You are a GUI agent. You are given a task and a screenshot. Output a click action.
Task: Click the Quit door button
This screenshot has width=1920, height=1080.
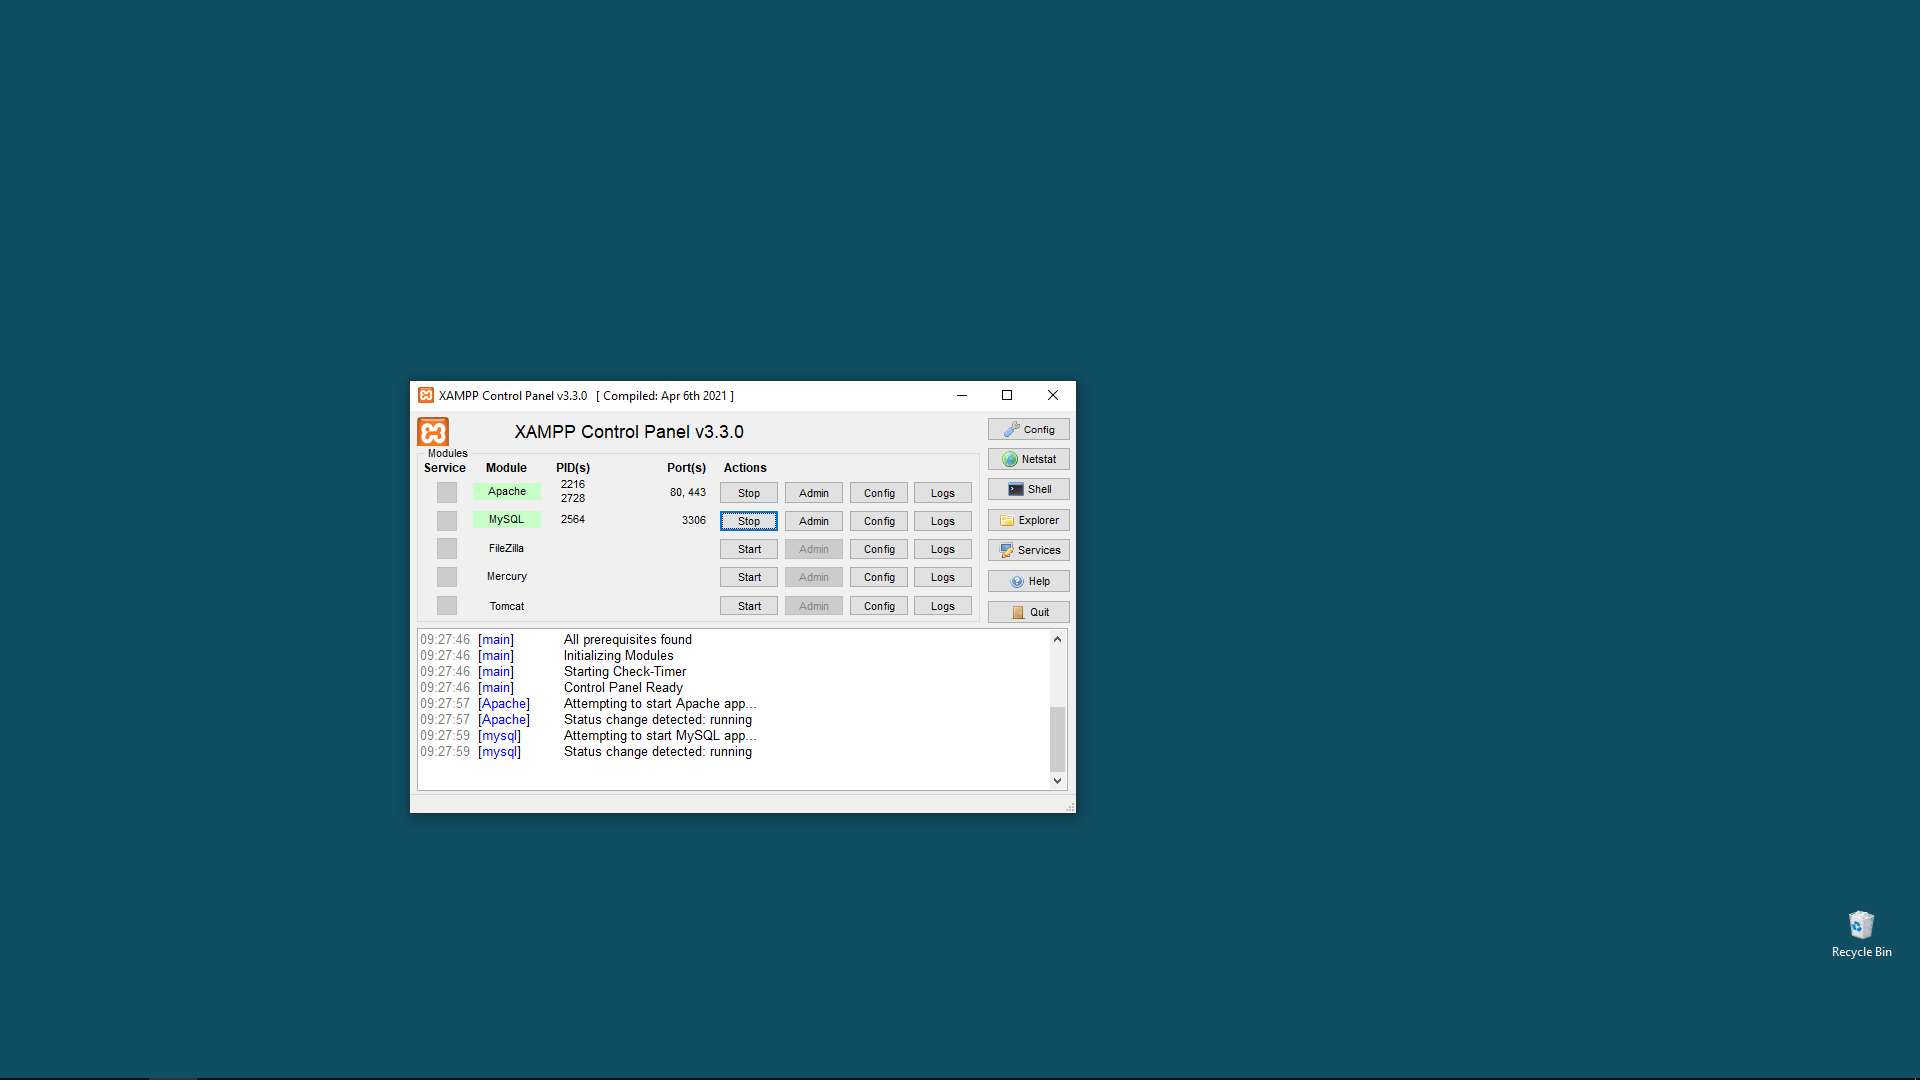(1028, 612)
